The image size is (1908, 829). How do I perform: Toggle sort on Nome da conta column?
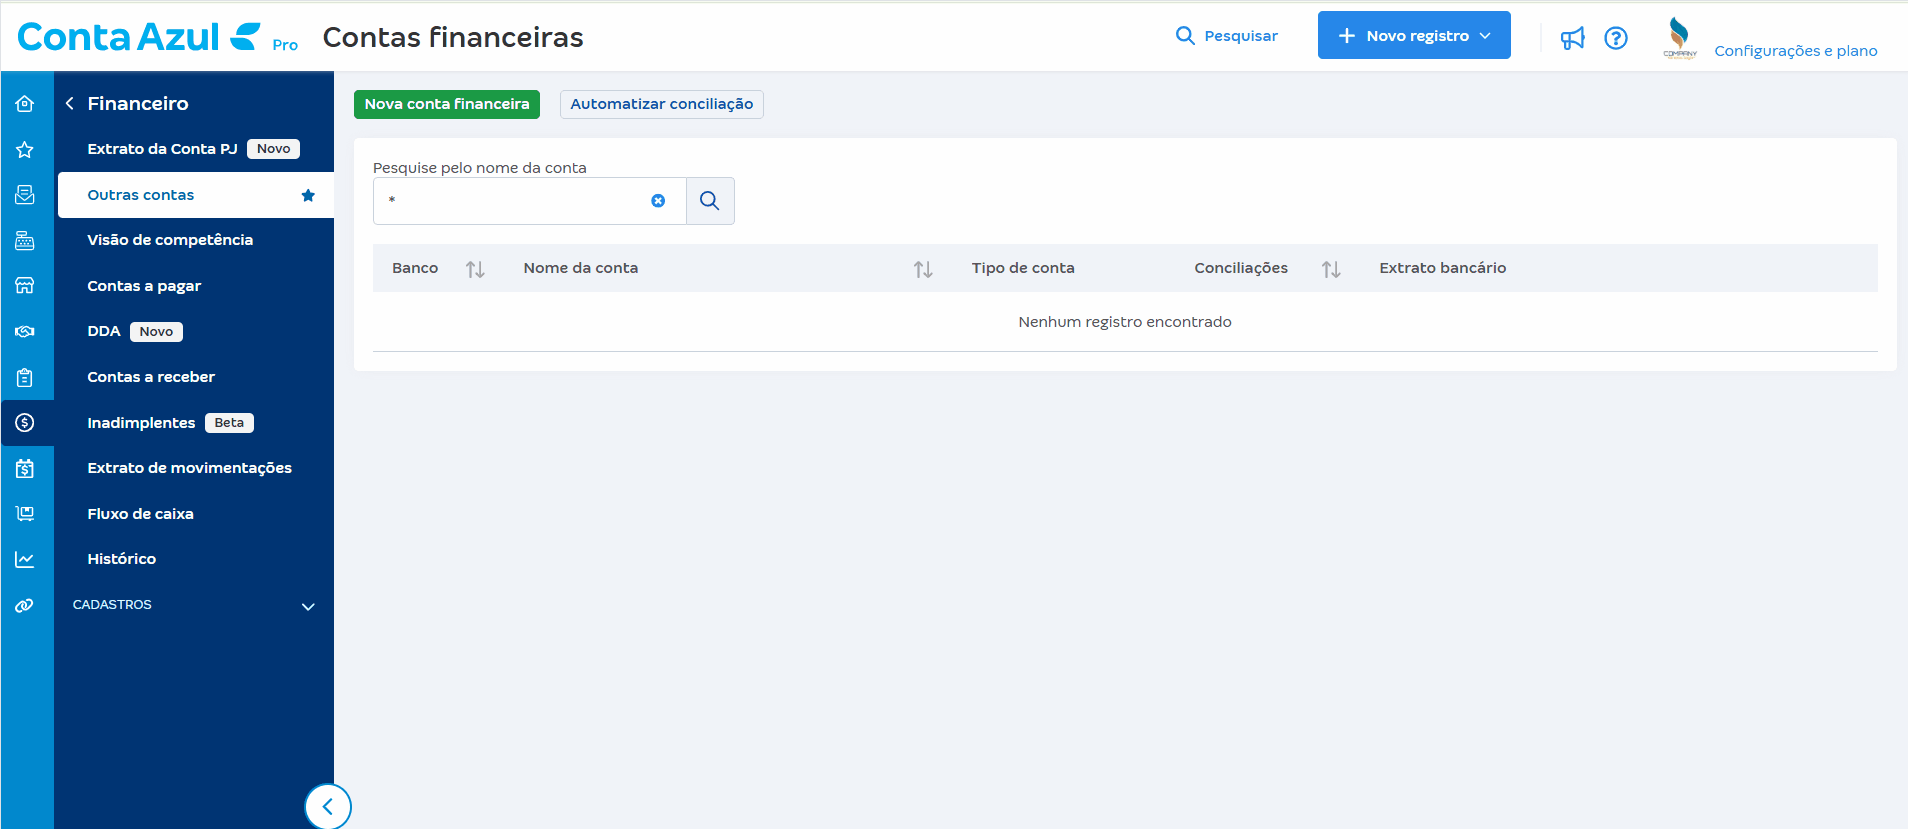tap(922, 269)
